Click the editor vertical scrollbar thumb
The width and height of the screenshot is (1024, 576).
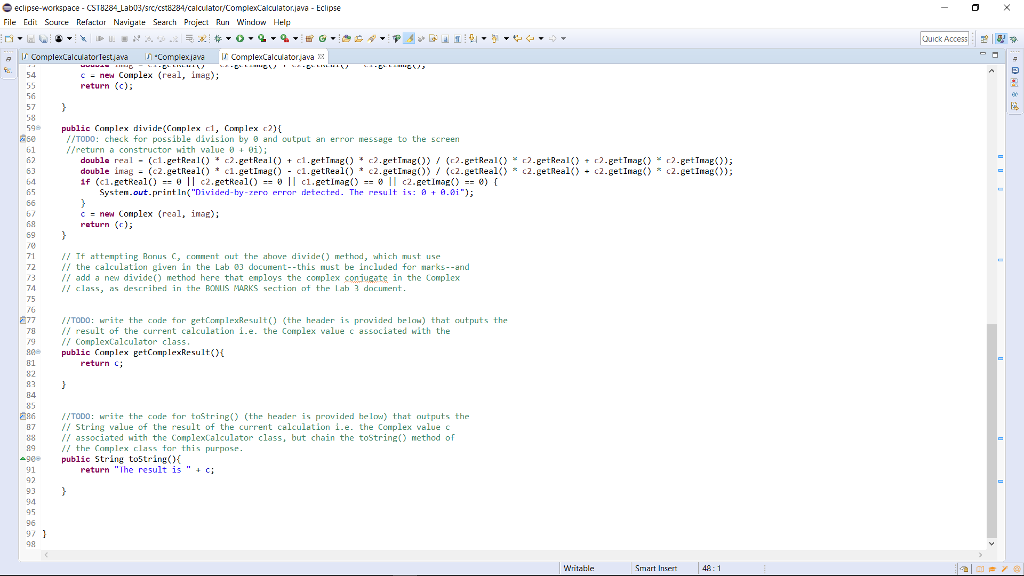tap(992, 430)
